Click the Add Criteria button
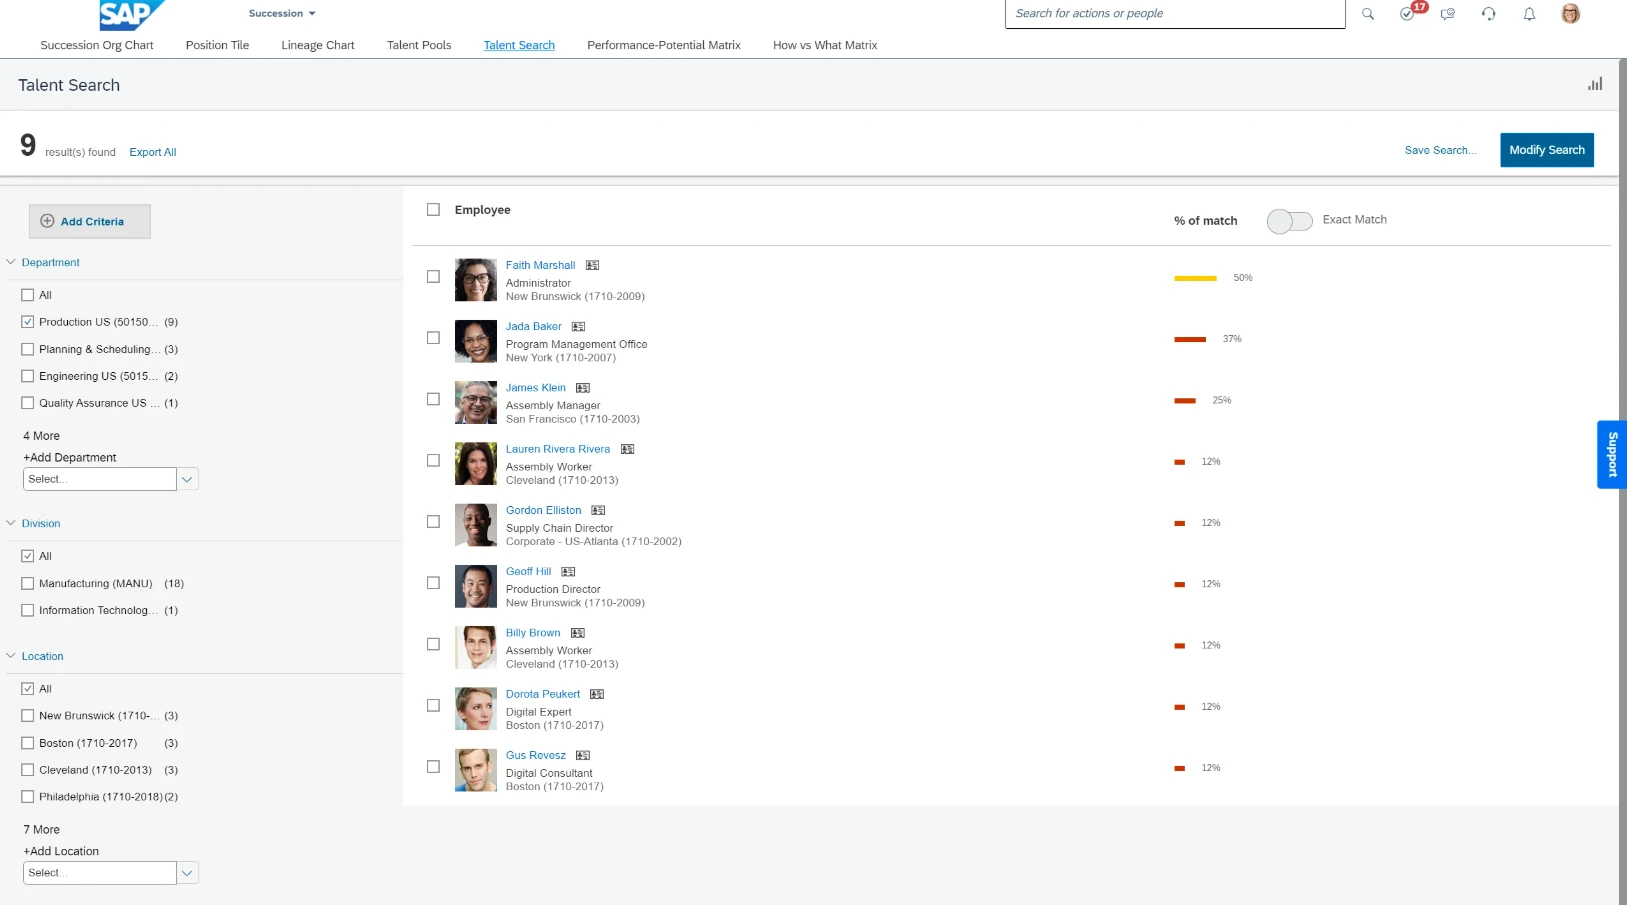The height and width of the screenshot is (905, 1627). 90,222
